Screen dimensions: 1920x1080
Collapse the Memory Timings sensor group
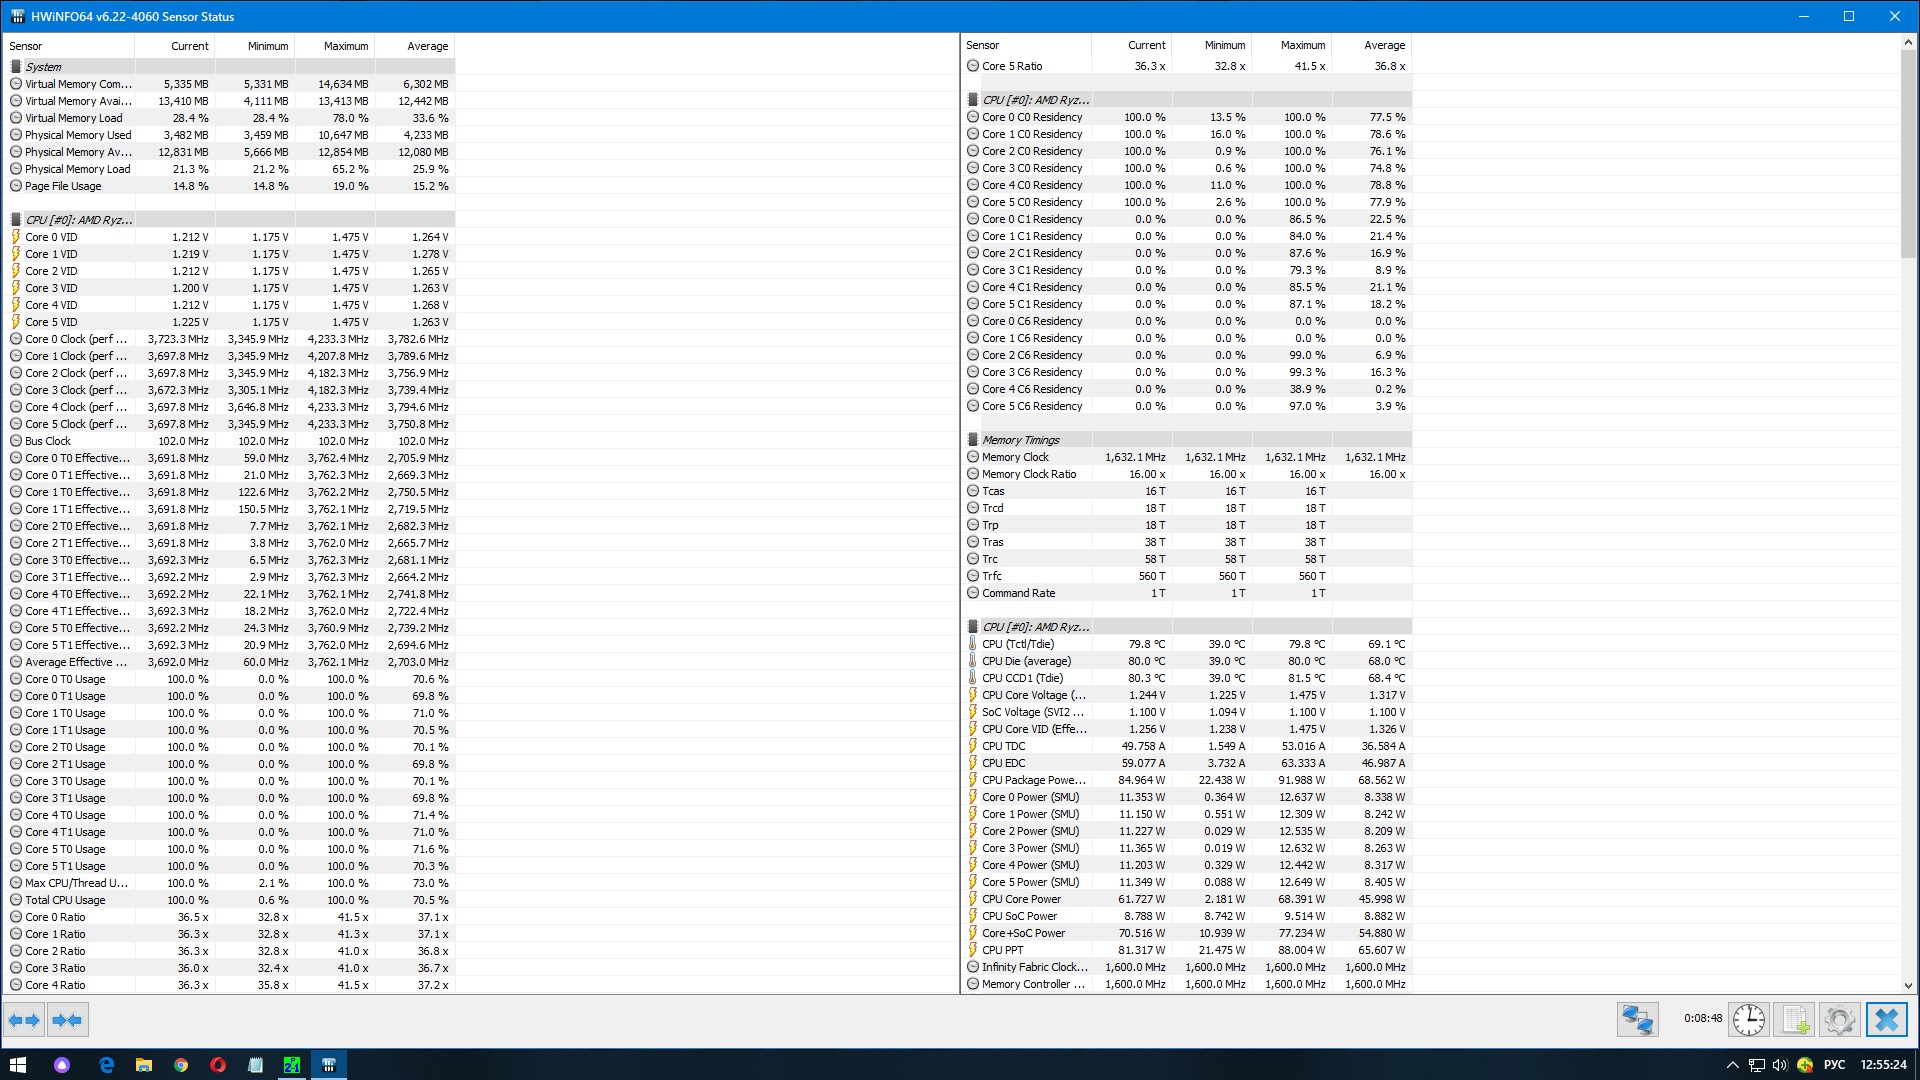coord(1020,440)
